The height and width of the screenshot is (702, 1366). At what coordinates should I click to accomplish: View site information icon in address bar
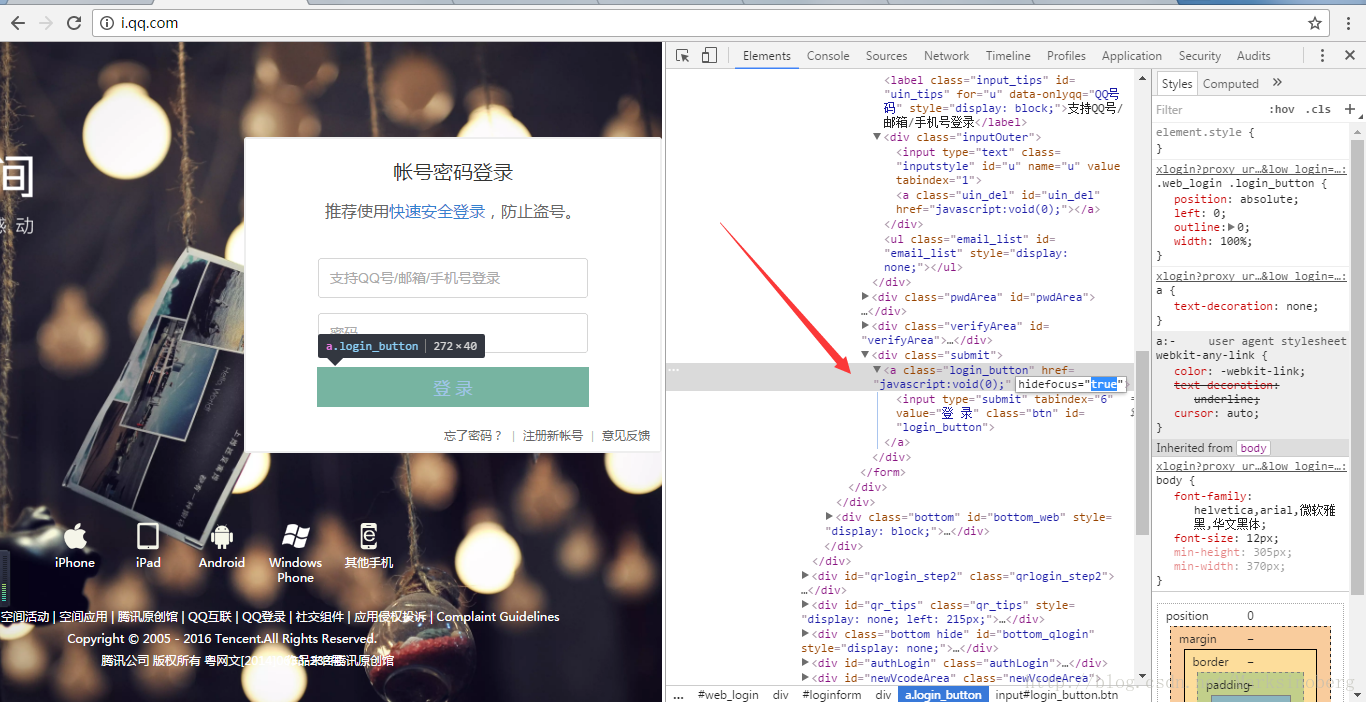pos(108,23)
